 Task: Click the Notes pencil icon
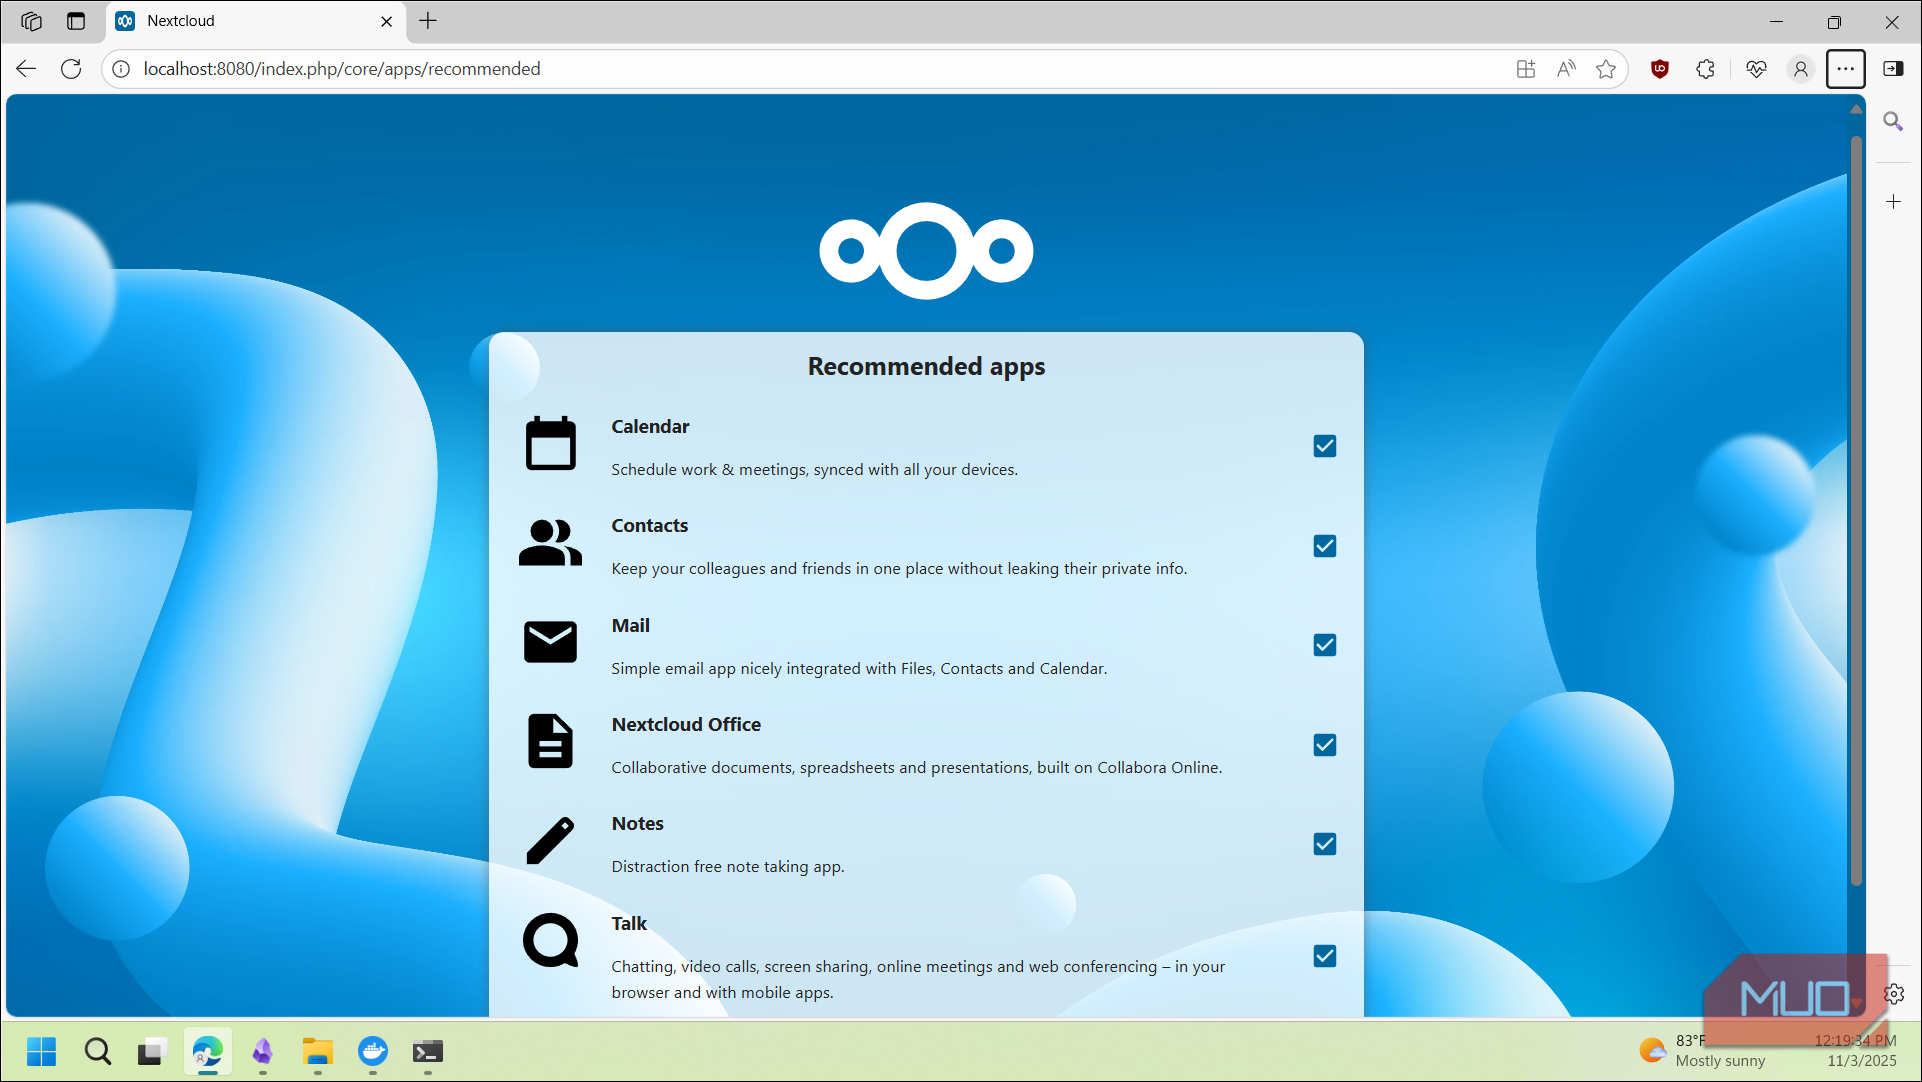point(550,840)
